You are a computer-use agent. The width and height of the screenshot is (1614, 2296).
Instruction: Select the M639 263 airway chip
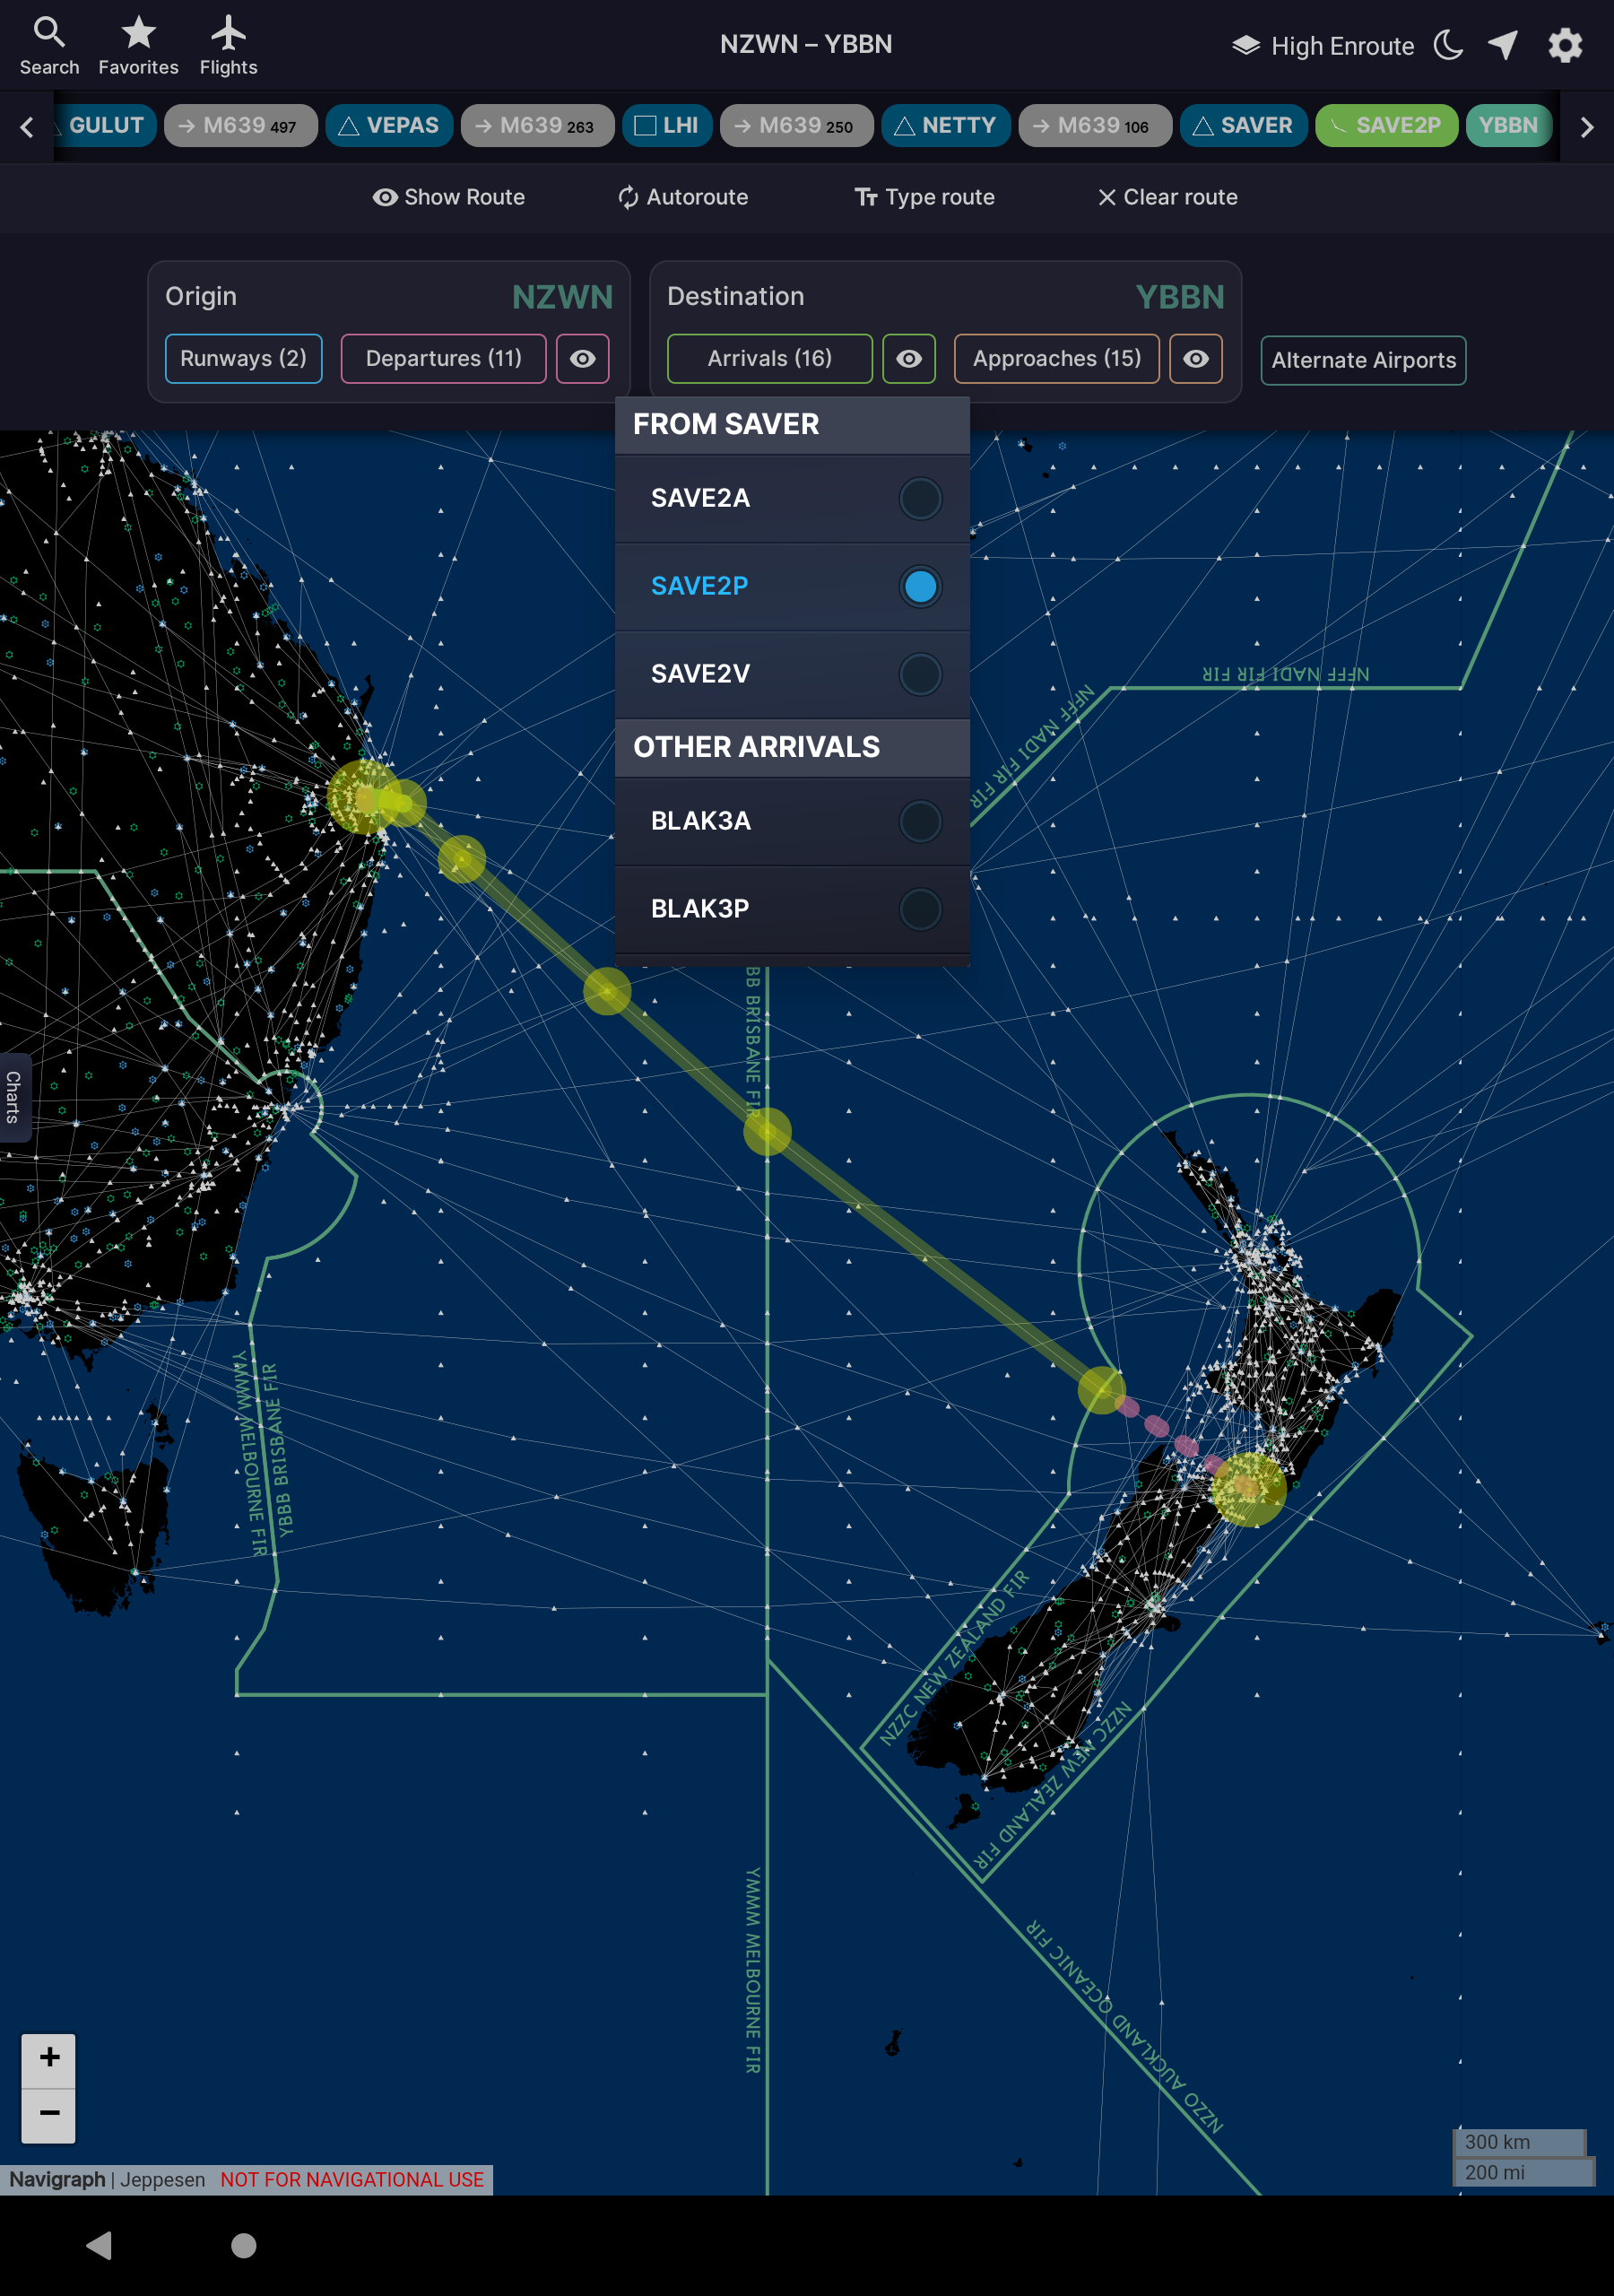coord(537,126)
